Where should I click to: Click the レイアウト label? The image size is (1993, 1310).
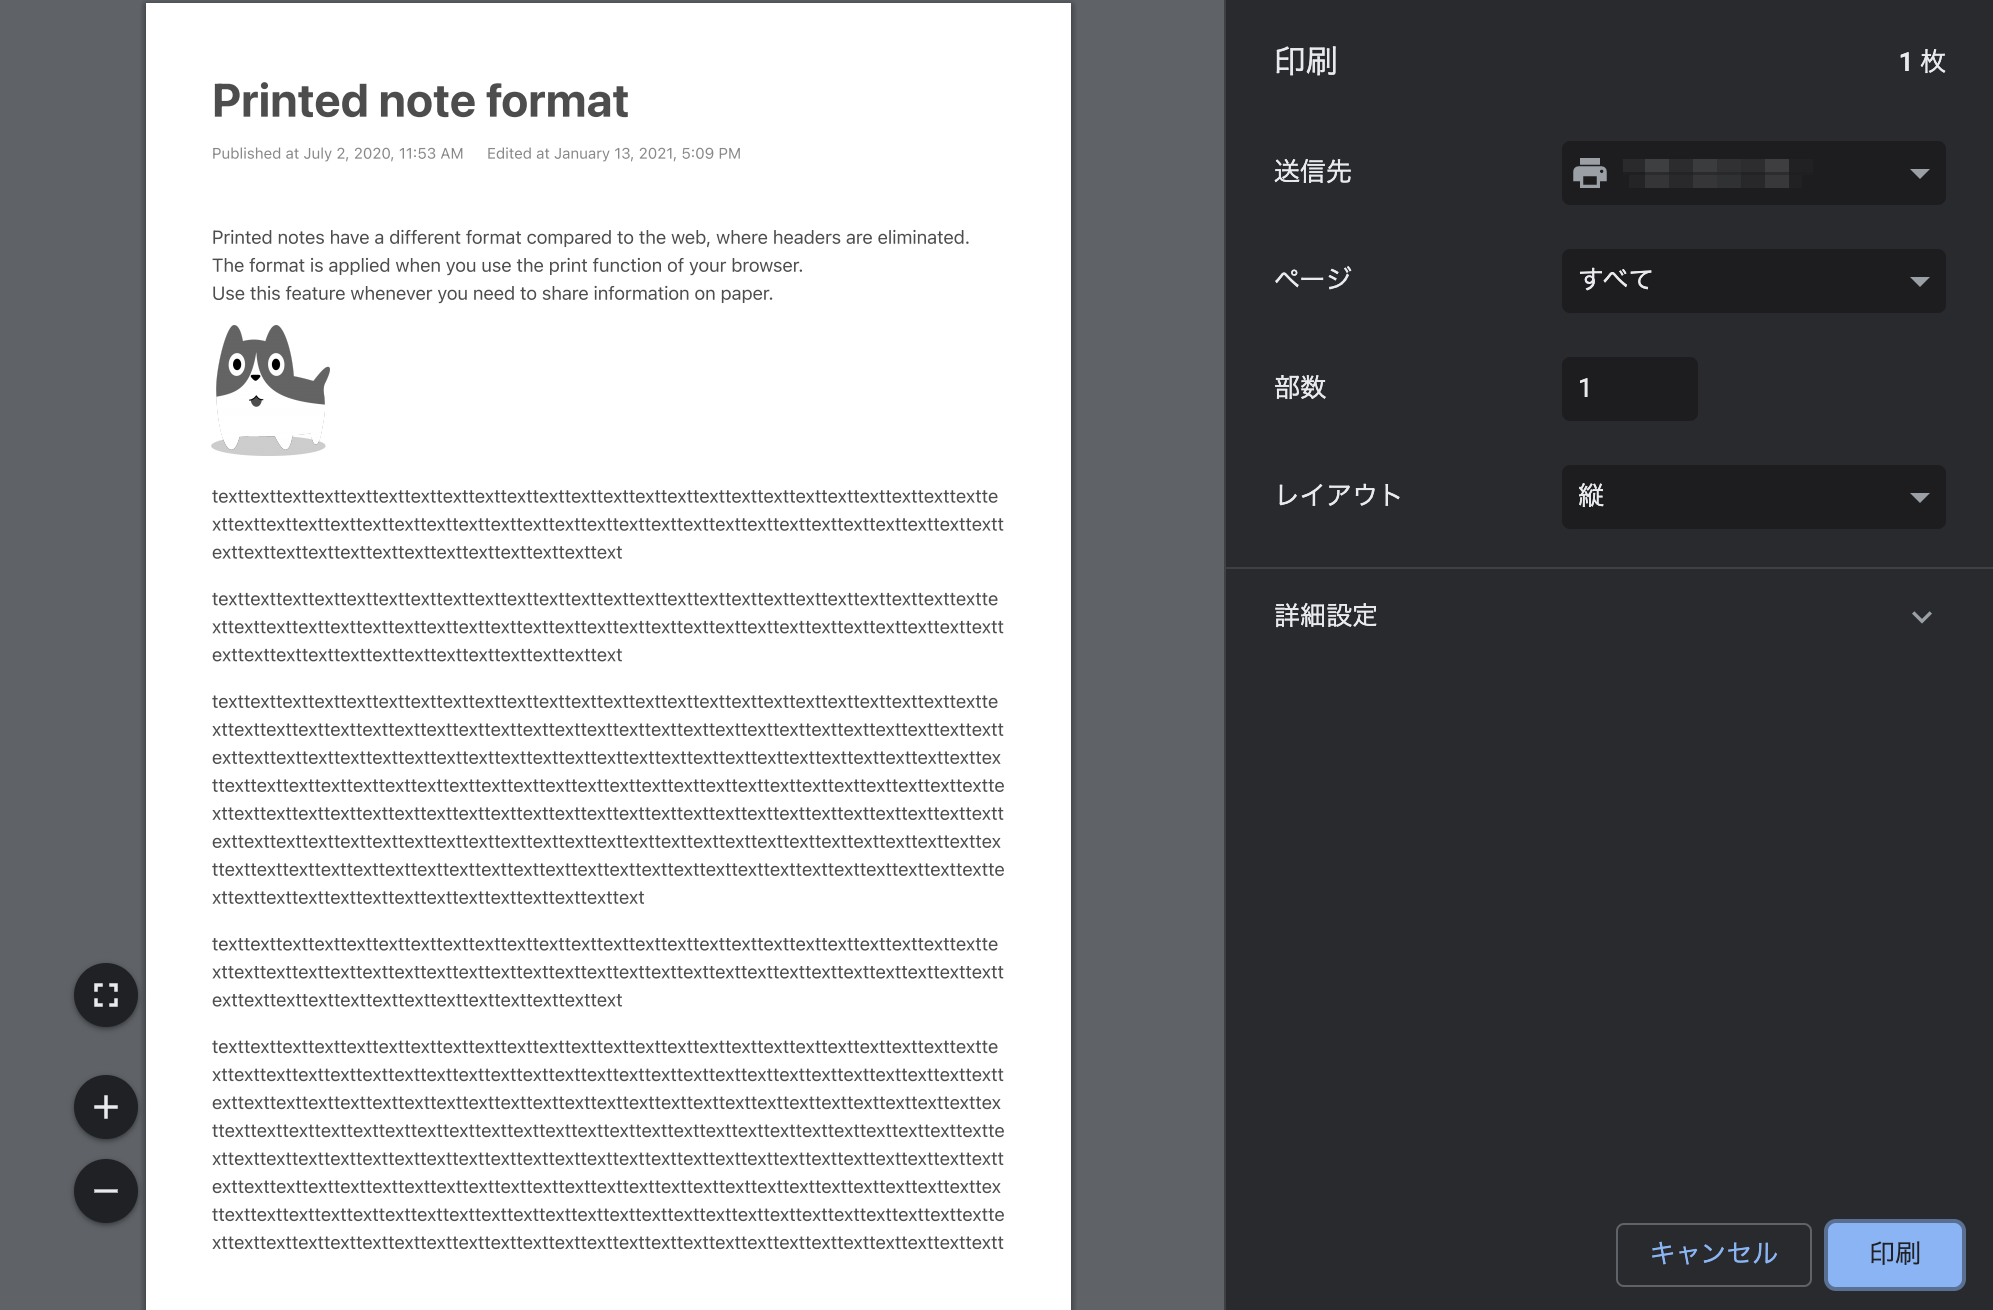[1338, 495]
